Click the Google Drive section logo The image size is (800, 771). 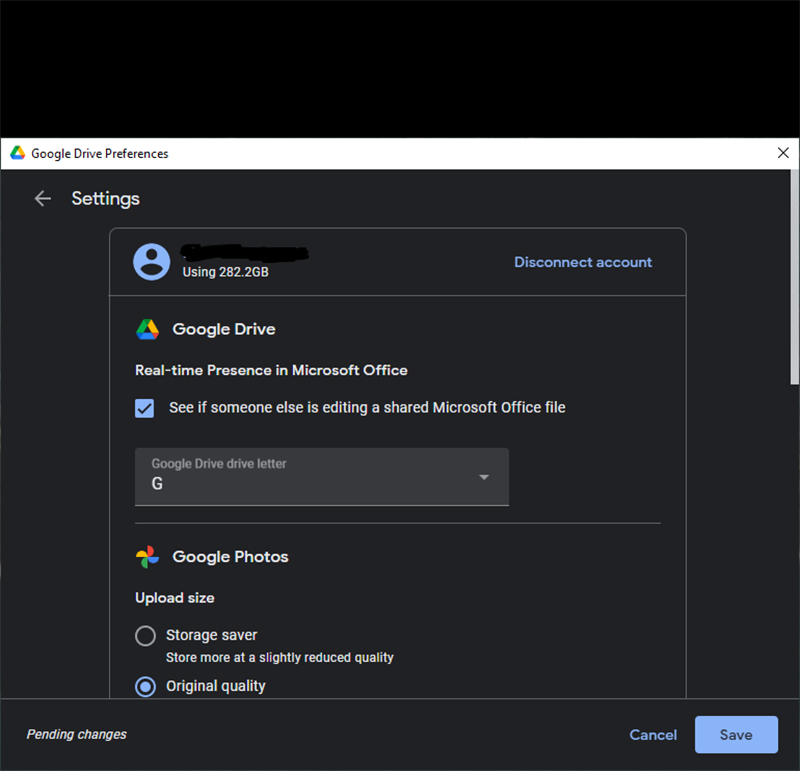click(147, 329)
